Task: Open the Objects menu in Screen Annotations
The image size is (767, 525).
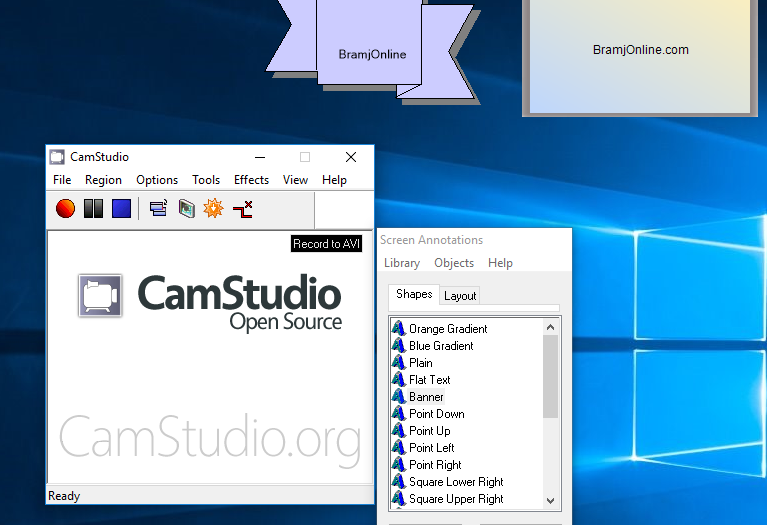Action: (454, 263)
